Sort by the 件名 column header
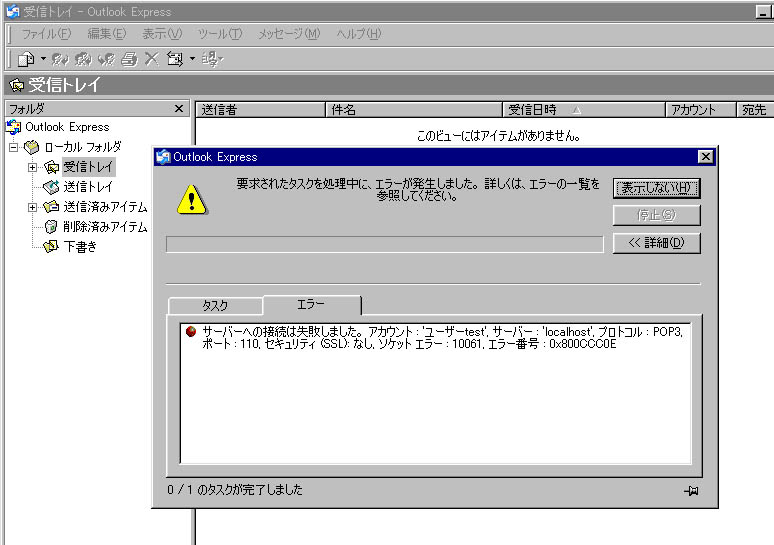Viewport: 774px width, 545px height. 414,110
